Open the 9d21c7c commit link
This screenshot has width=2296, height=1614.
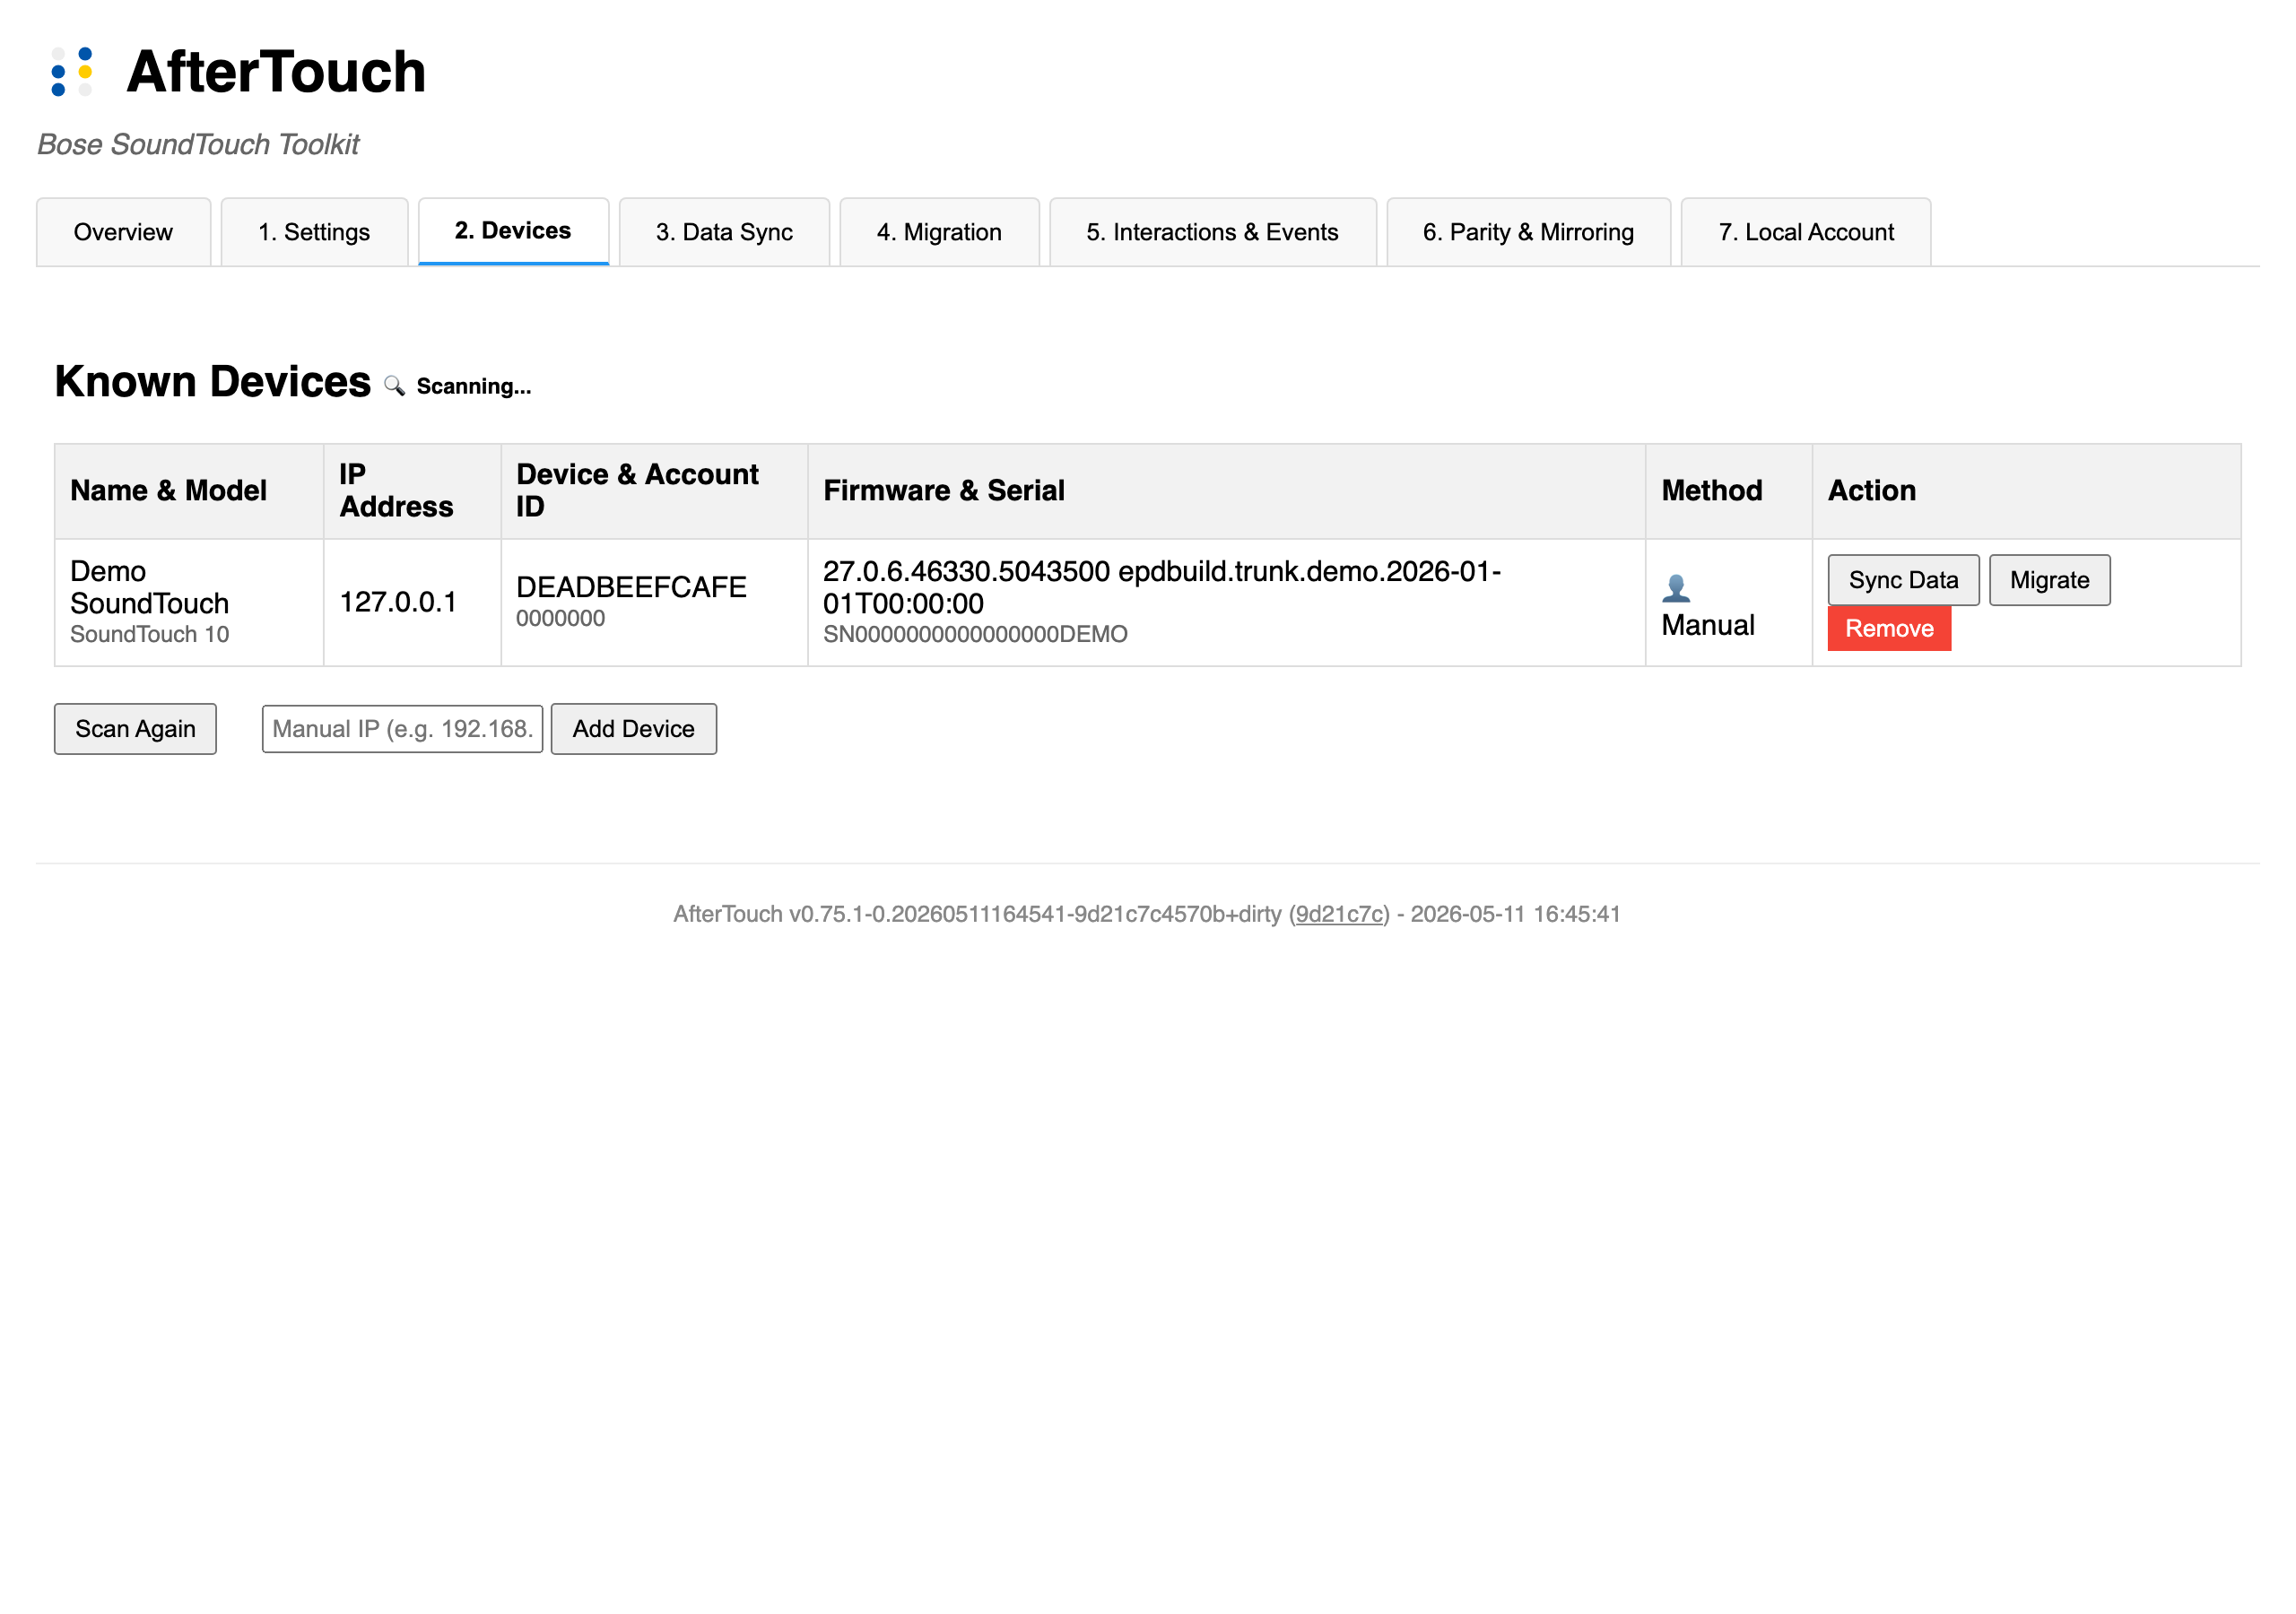coord(1339,914)
